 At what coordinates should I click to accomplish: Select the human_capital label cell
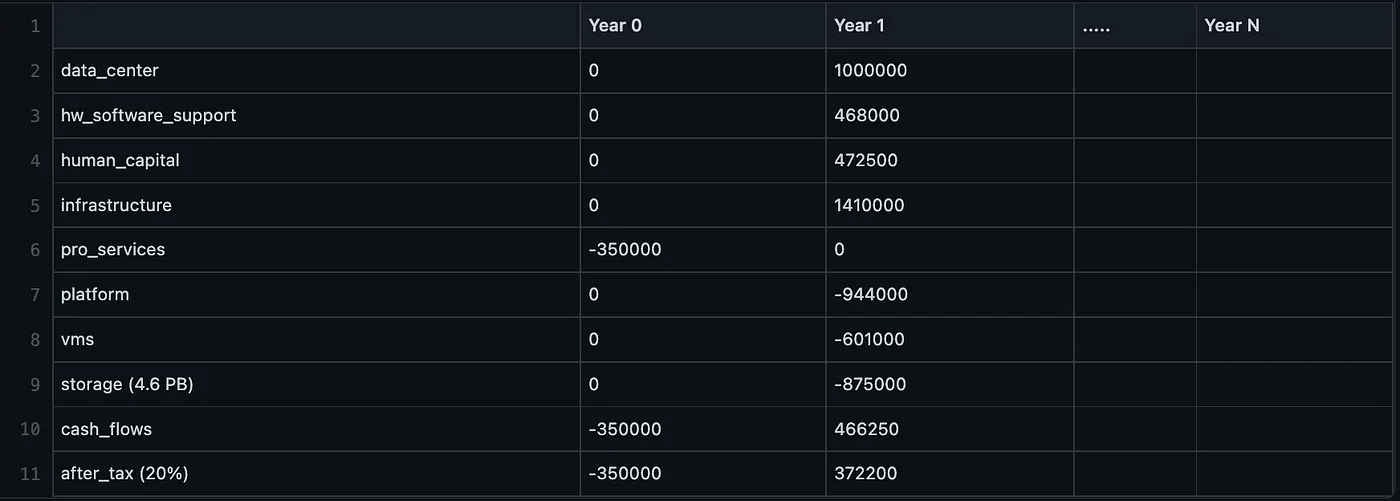coord(120,160)
